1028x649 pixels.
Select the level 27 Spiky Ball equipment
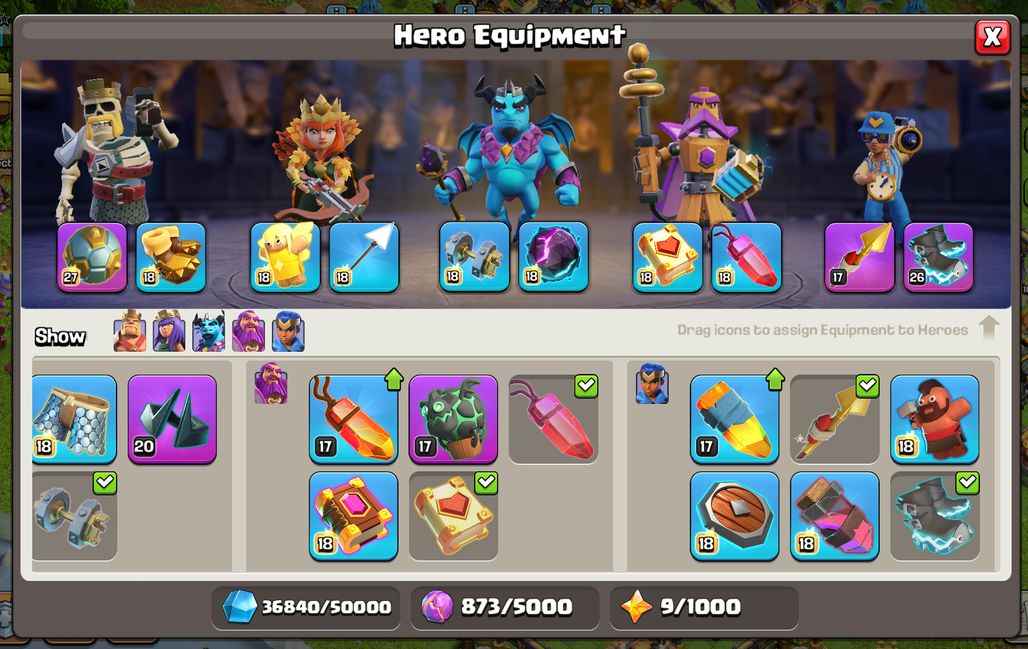[x=92, y=257]
